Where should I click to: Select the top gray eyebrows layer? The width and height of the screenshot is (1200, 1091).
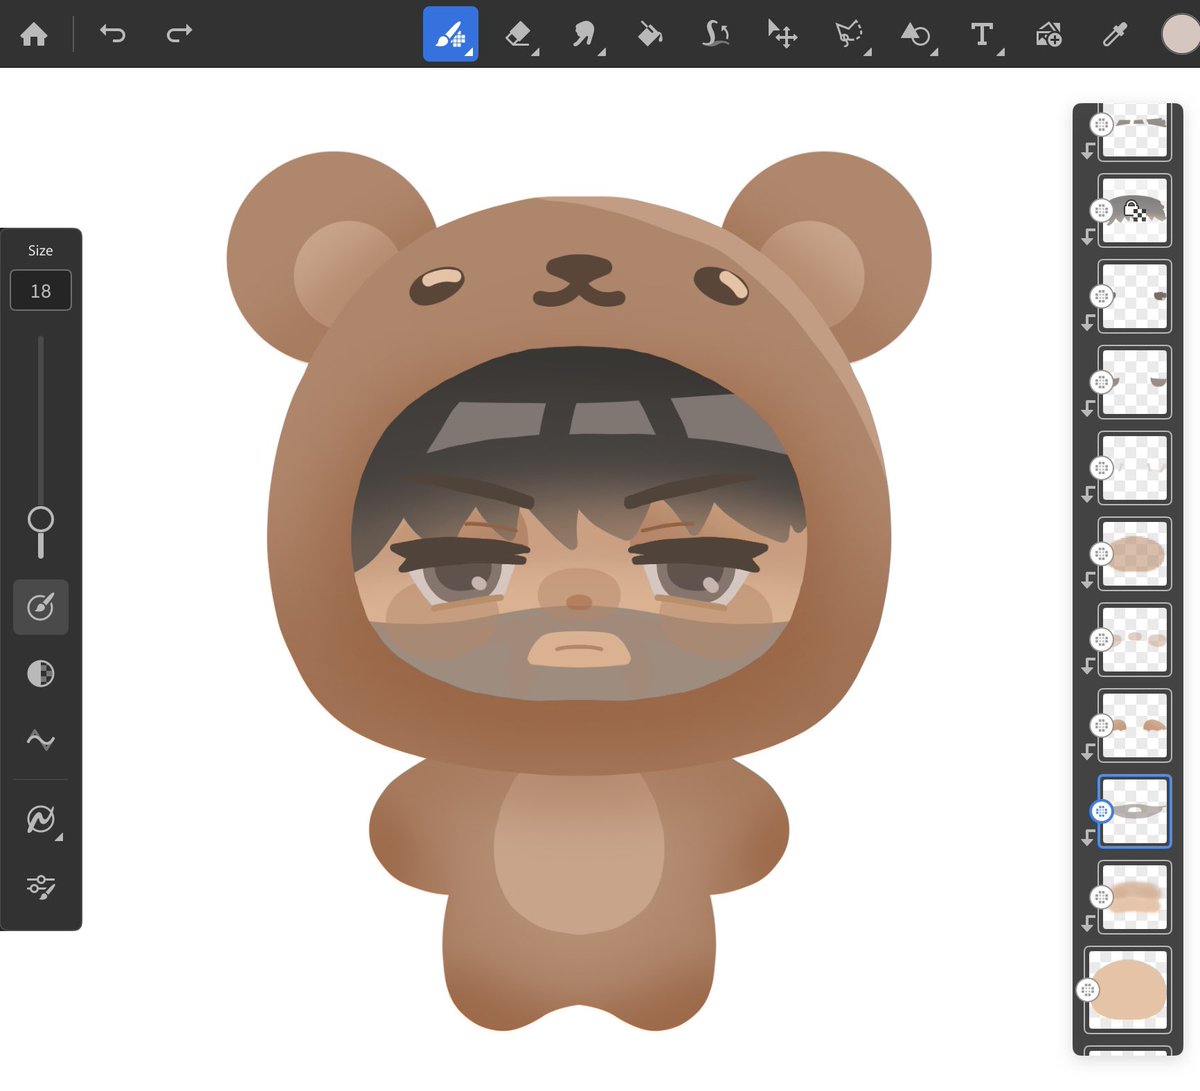[1135, 131]
